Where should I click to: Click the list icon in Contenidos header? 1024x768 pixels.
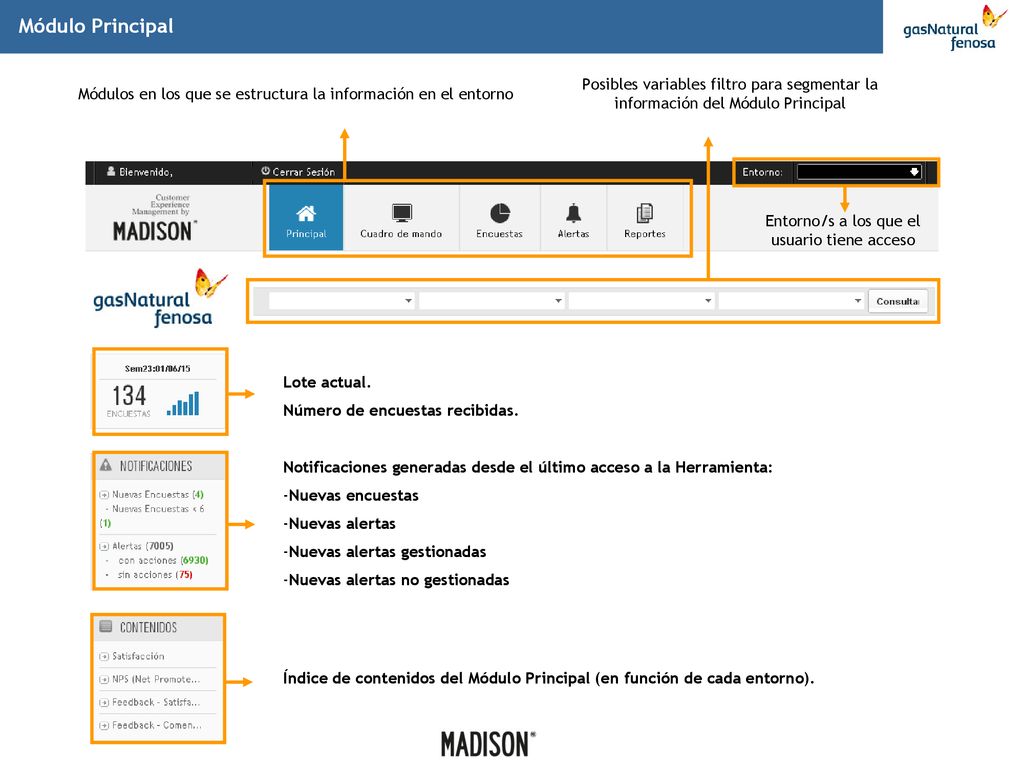(106, 626)
